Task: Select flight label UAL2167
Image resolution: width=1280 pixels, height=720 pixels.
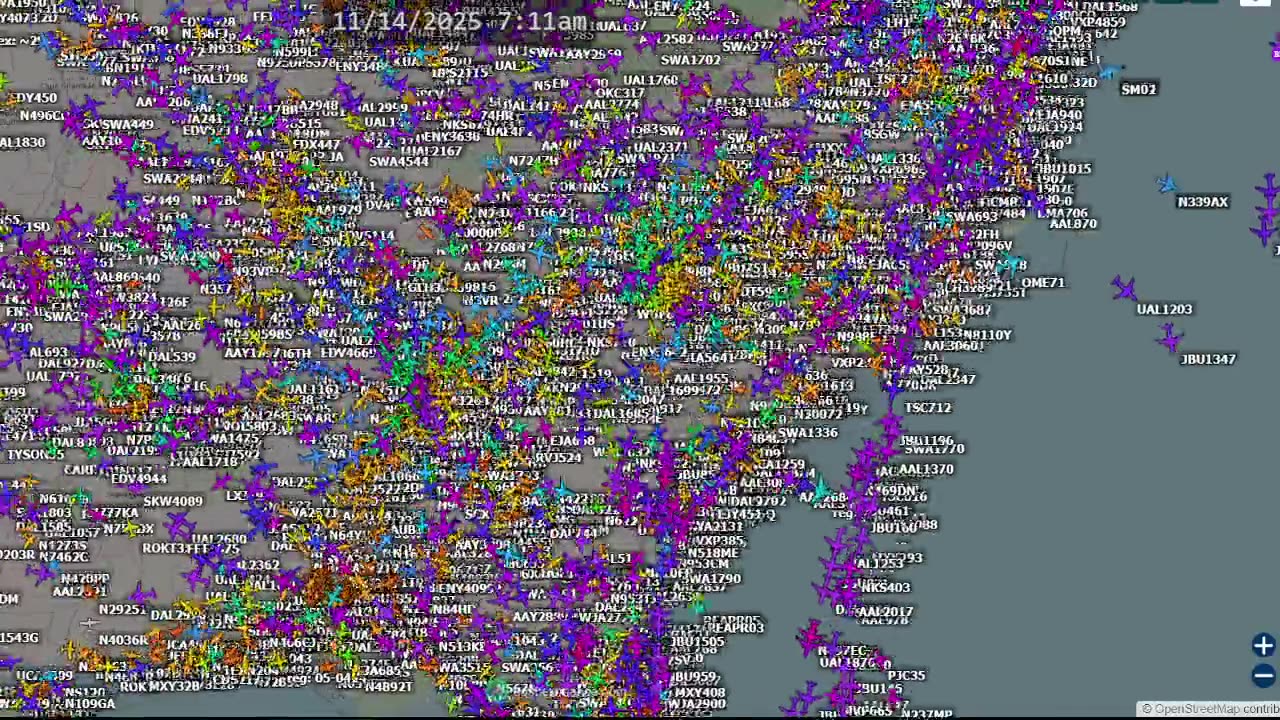Action: pyautogui.click(x=434, y=151)
